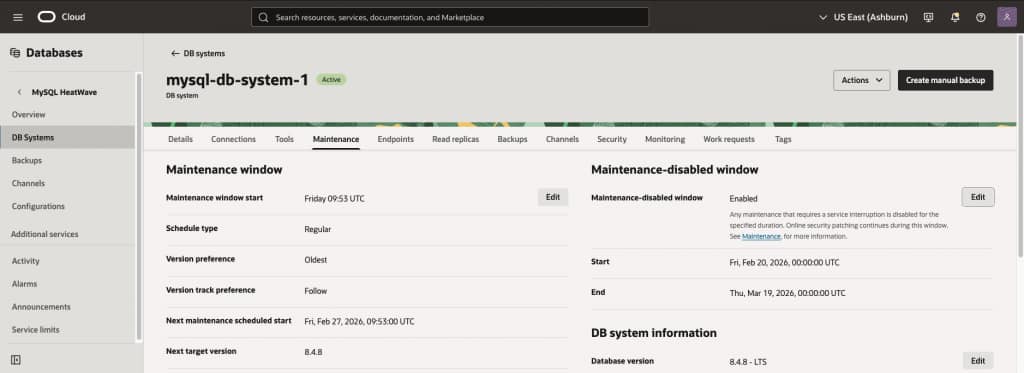1024x373 pixels.
Task: Select 'Fri, Feb 20, 2026, 00:00:00 UTC' value
Action: click(784, 263)
